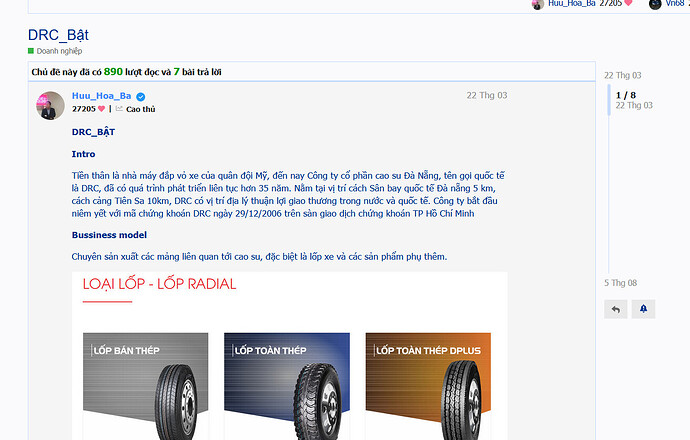Click the LOẠI LỐP - LỐP RADIAL image heading
The height and width of the screenshot is (440, 690).
click(x=159, y=284)
